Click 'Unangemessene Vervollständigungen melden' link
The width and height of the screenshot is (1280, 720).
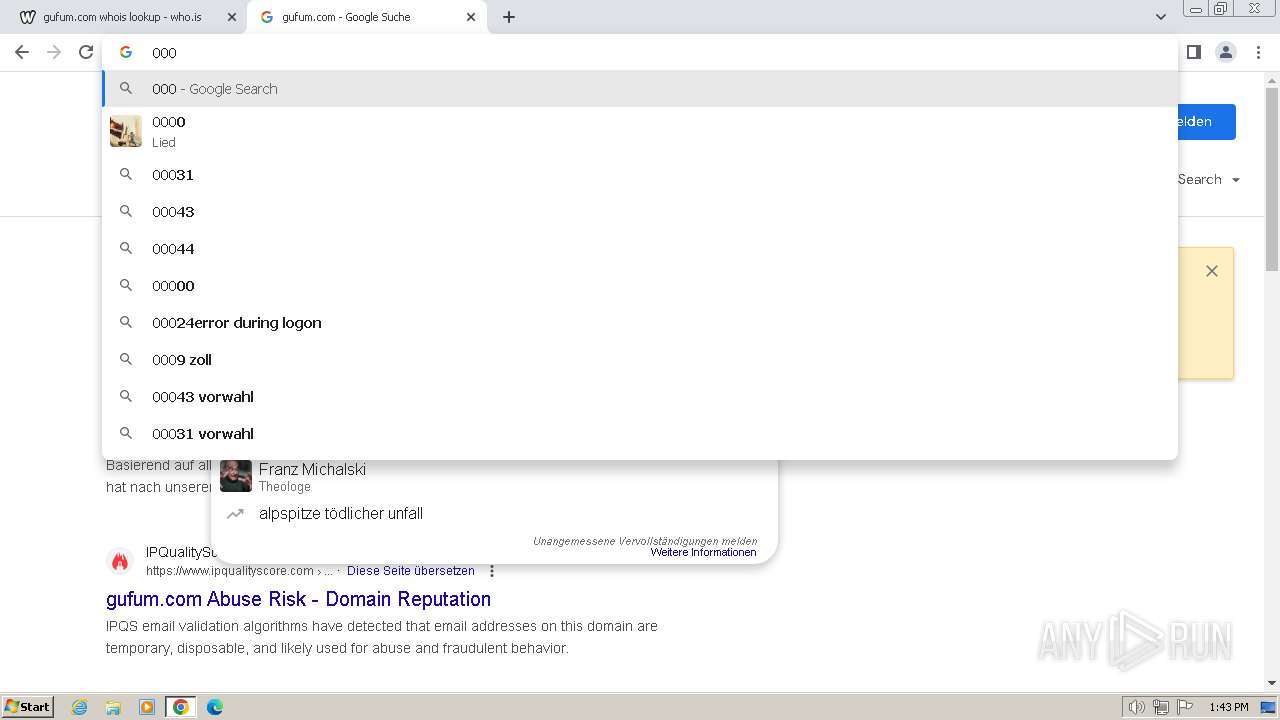click(645, 541)
